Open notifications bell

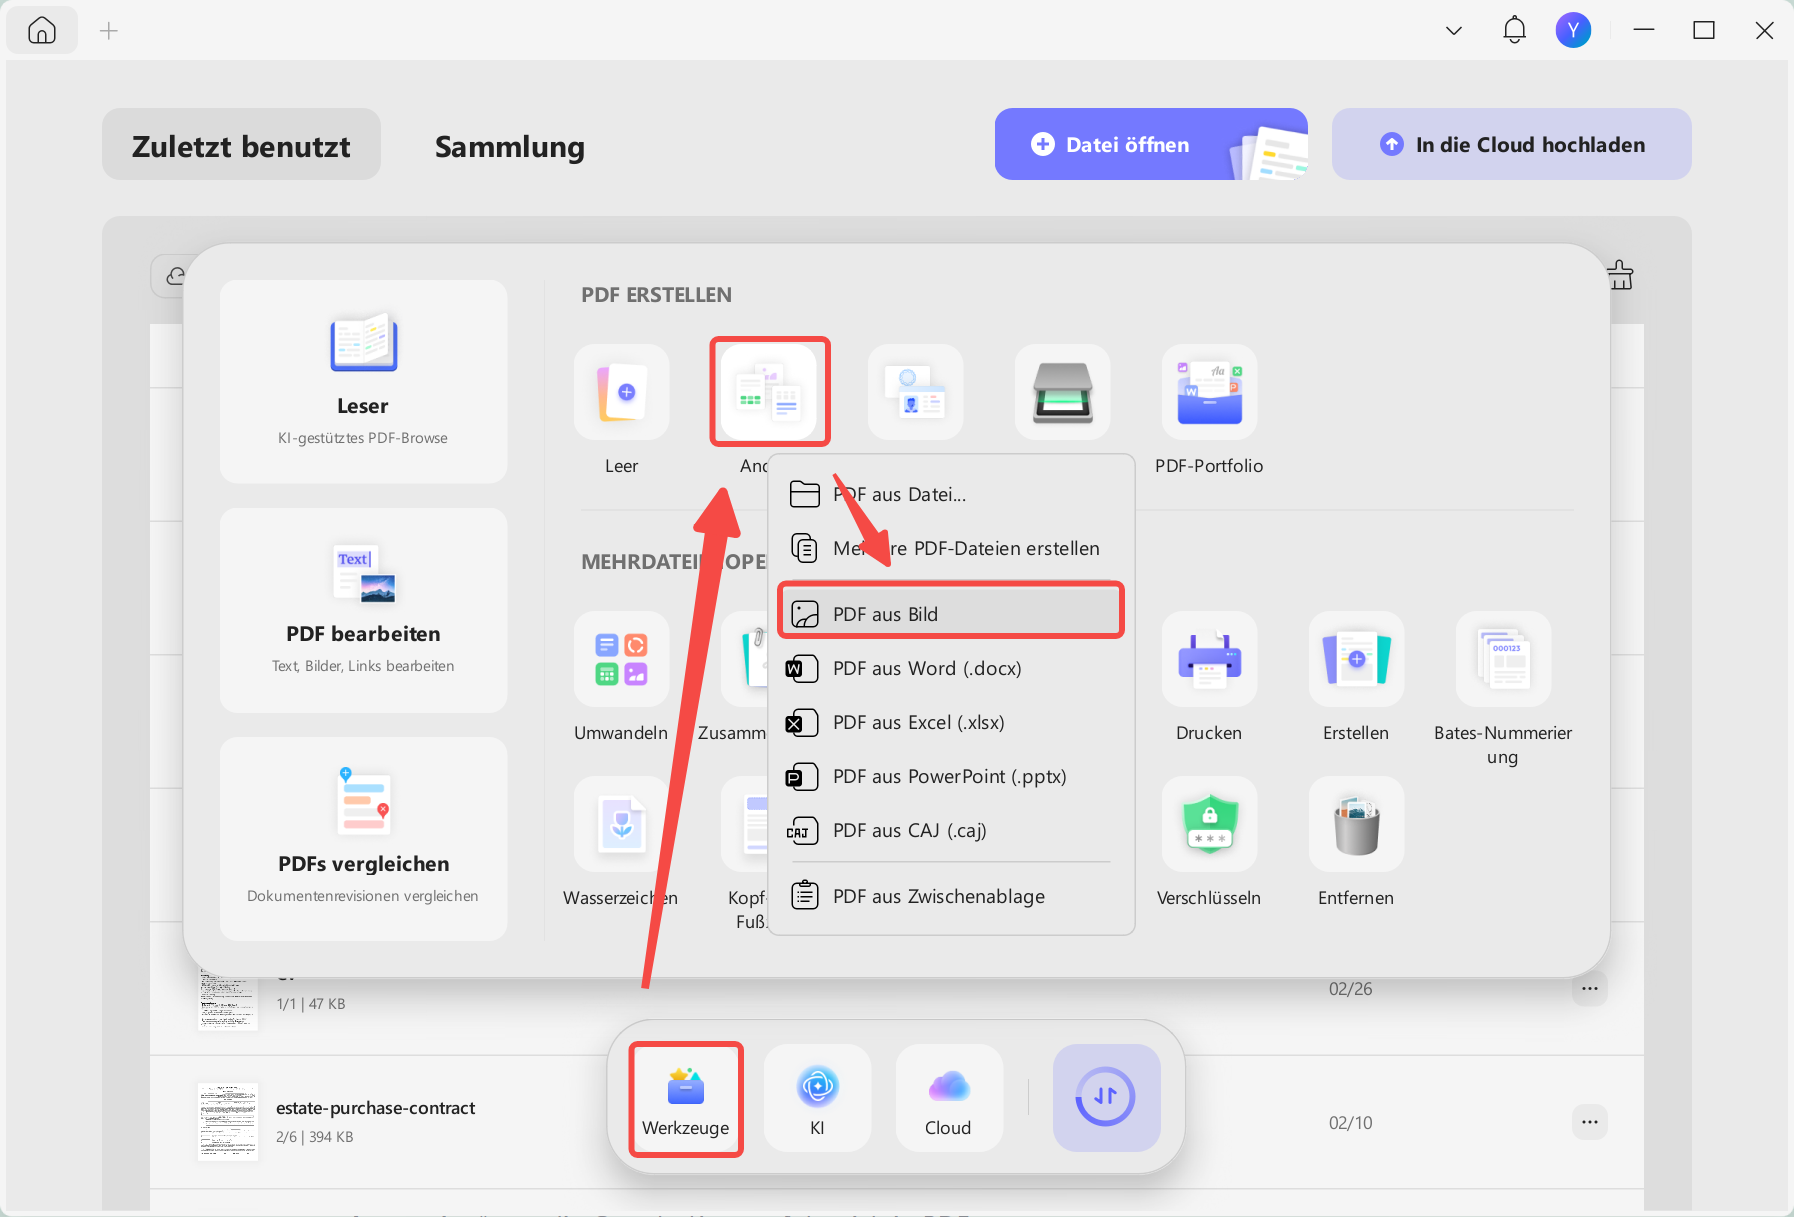[1514, 30]
